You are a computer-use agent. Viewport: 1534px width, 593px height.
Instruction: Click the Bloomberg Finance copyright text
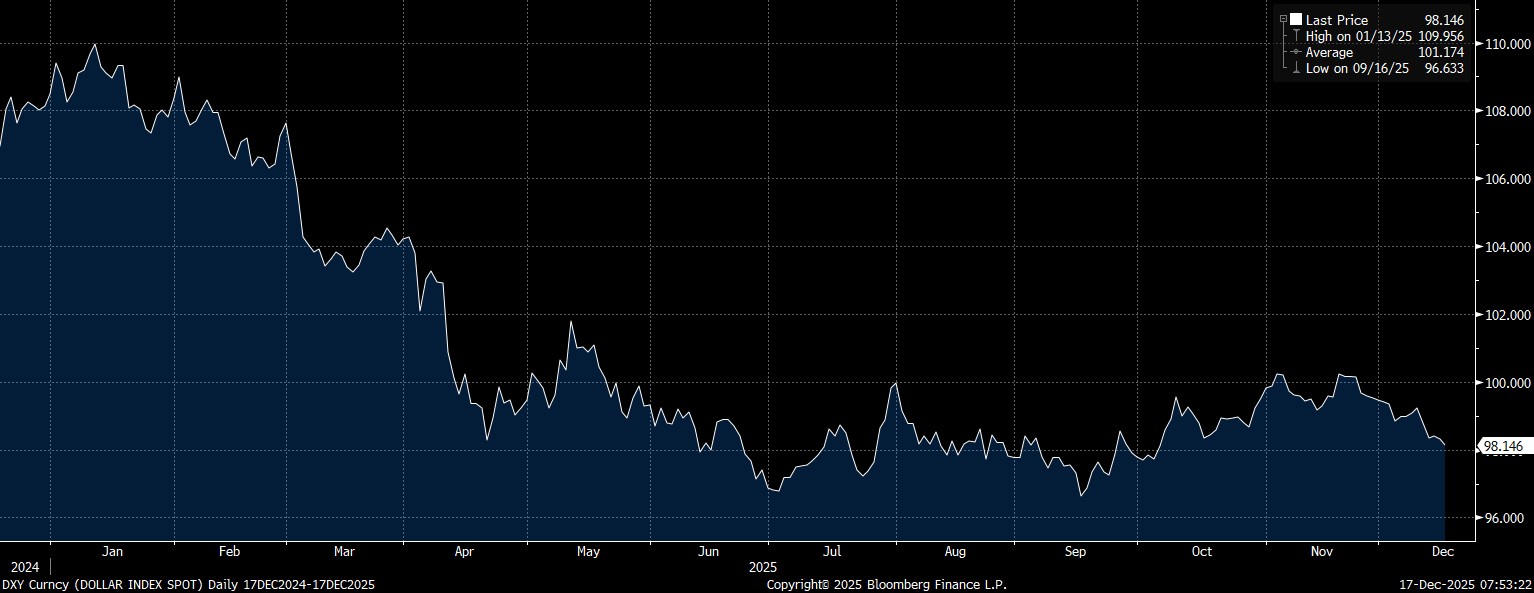pyautogui.click(x=886, y=584)
